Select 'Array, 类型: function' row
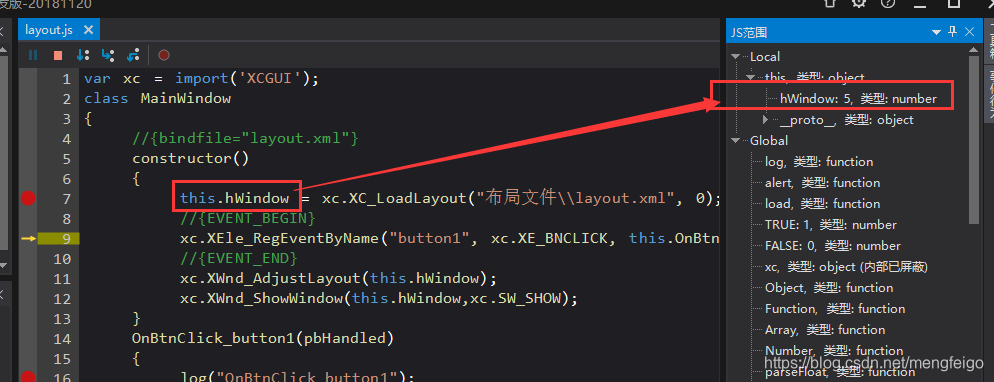The height and width of the screenshot is (382, 994). coord(825,329)
